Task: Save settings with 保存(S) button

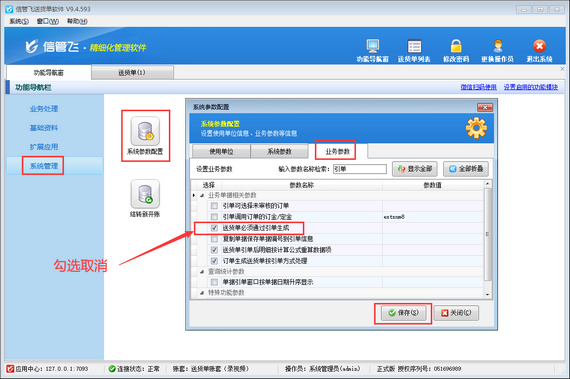Action: [x=404, y=313]
